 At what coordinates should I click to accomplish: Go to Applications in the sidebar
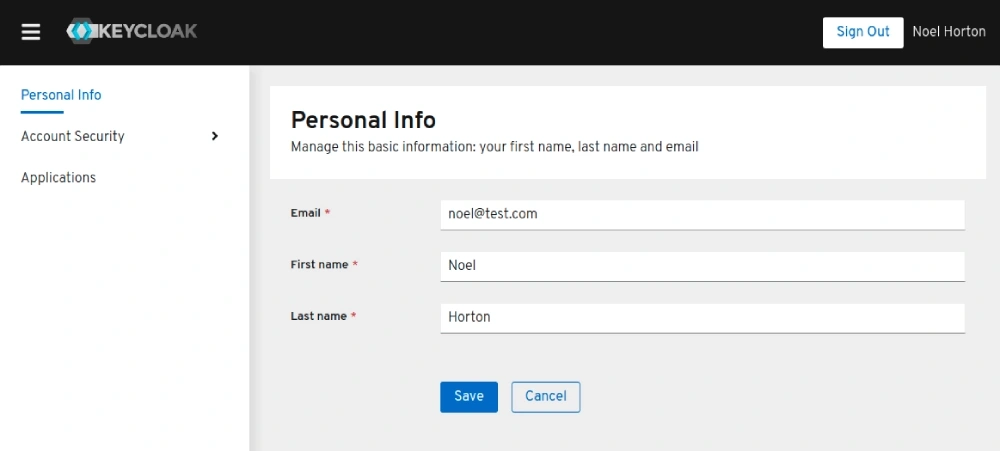point(58,177)
